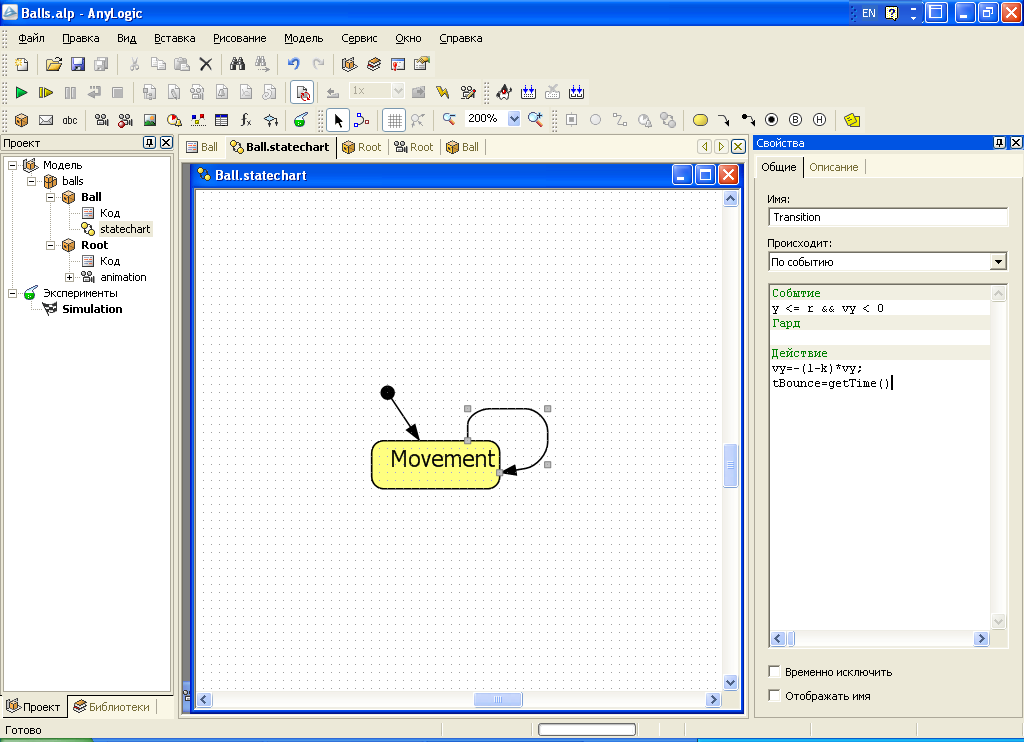Switch to the first Ball editor tab
The width and height of the screenshot is (1024, 742).
(202, 147)
